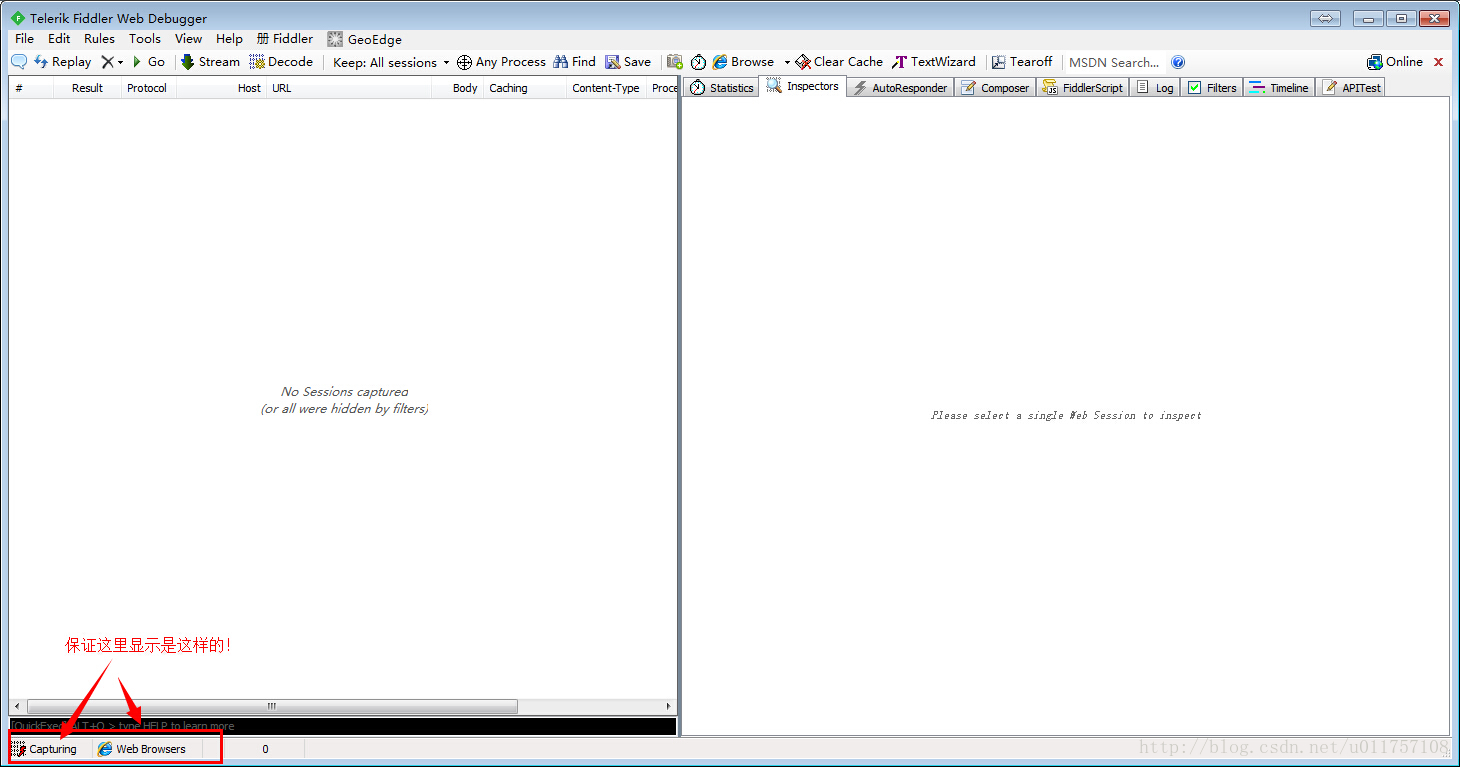Image resolution: width=1460 pixels, height=767 pixels.
Task: Click the horizontal scrollbar thumb in session list
Action: (272, 706)
